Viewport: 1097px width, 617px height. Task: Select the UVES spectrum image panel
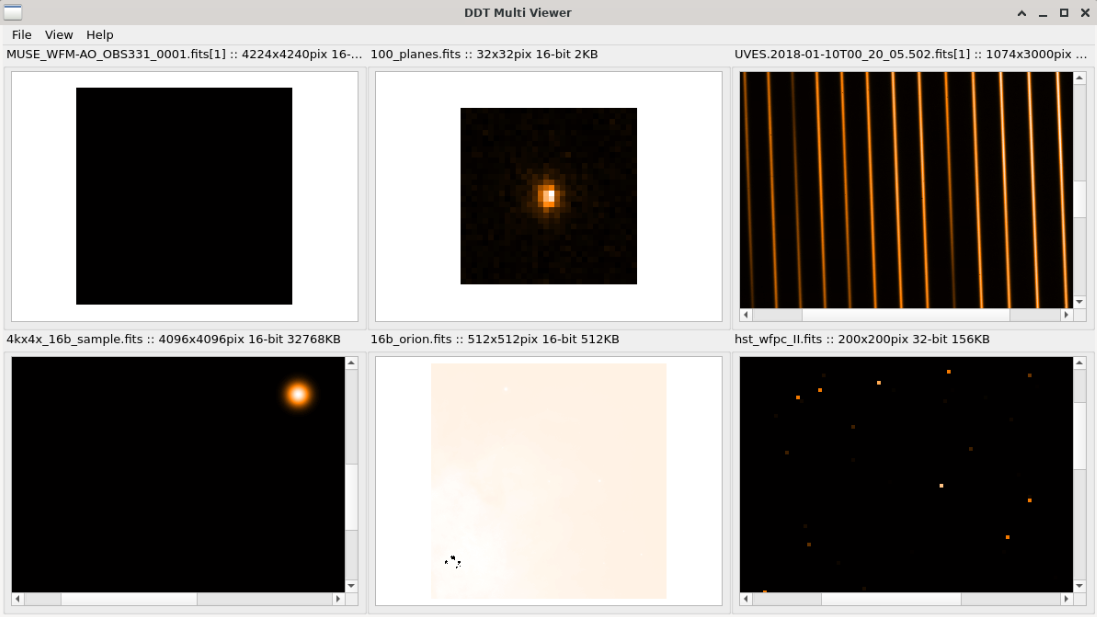[905, 185]
